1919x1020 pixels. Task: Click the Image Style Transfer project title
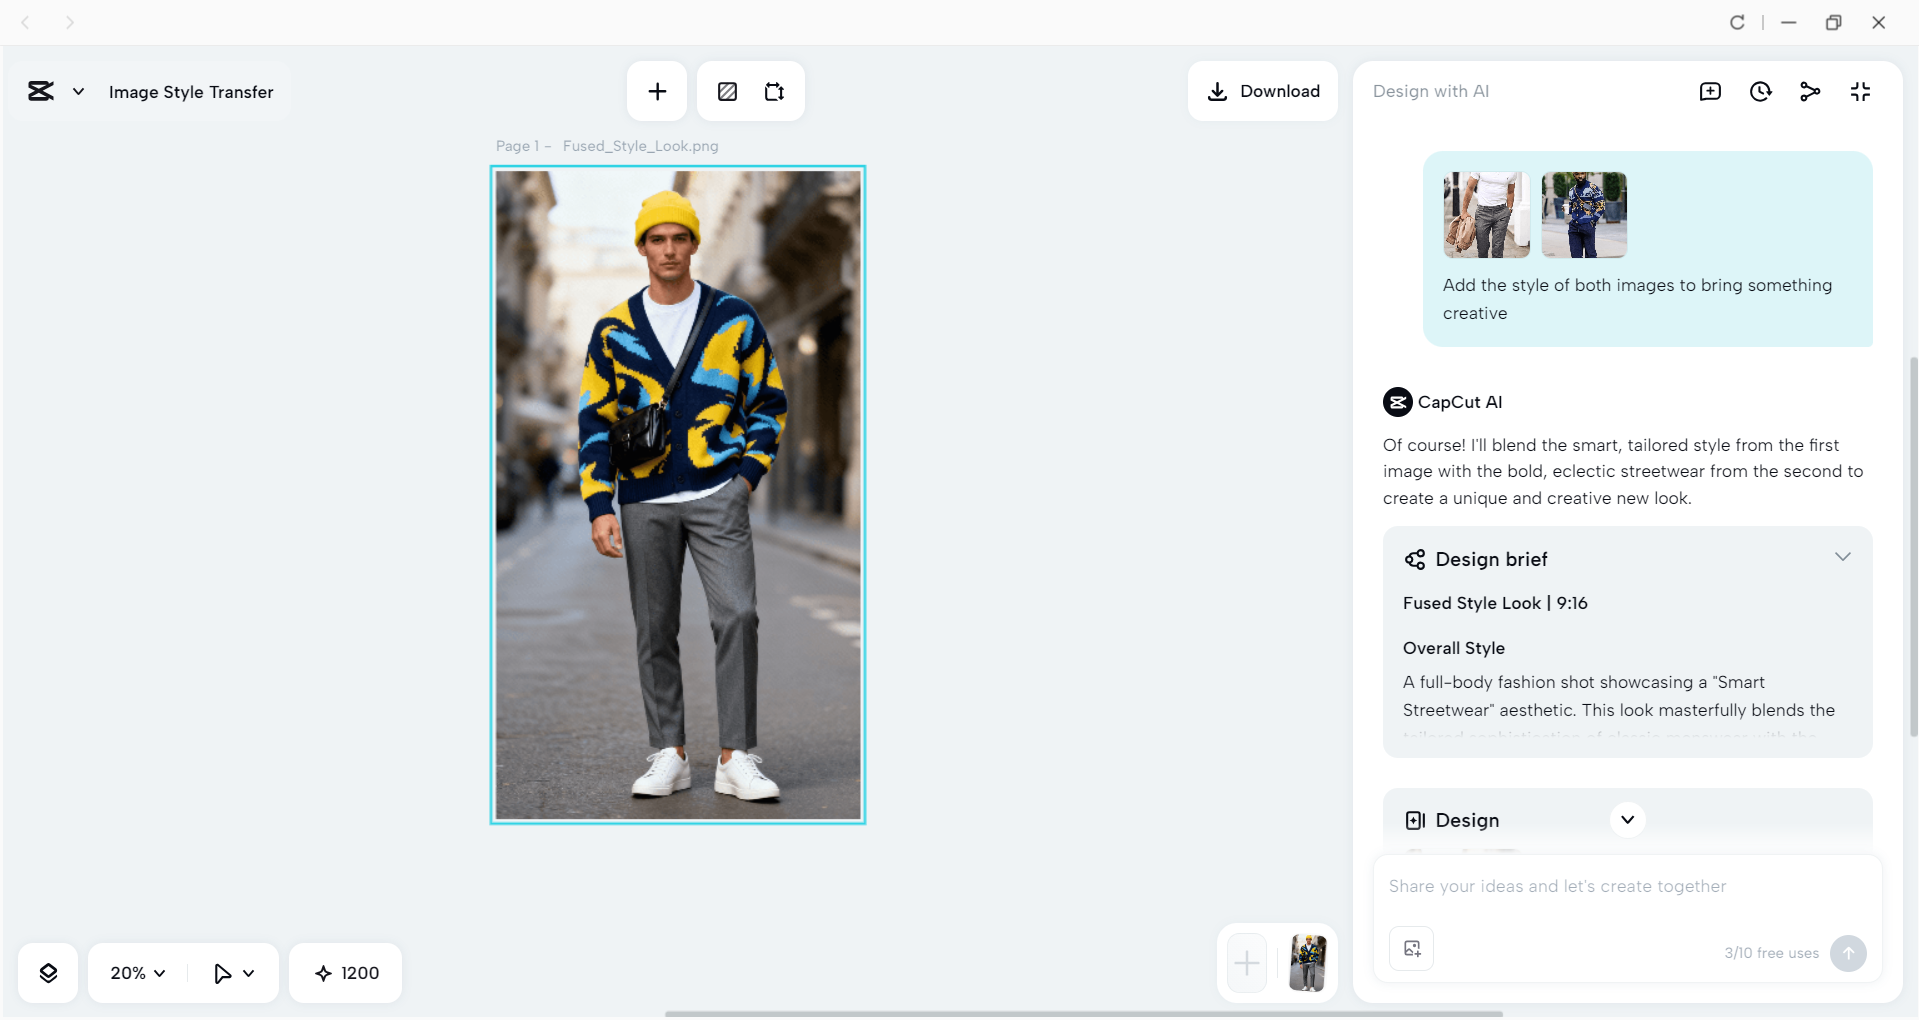pyautogui.click(x=191, y=92)
